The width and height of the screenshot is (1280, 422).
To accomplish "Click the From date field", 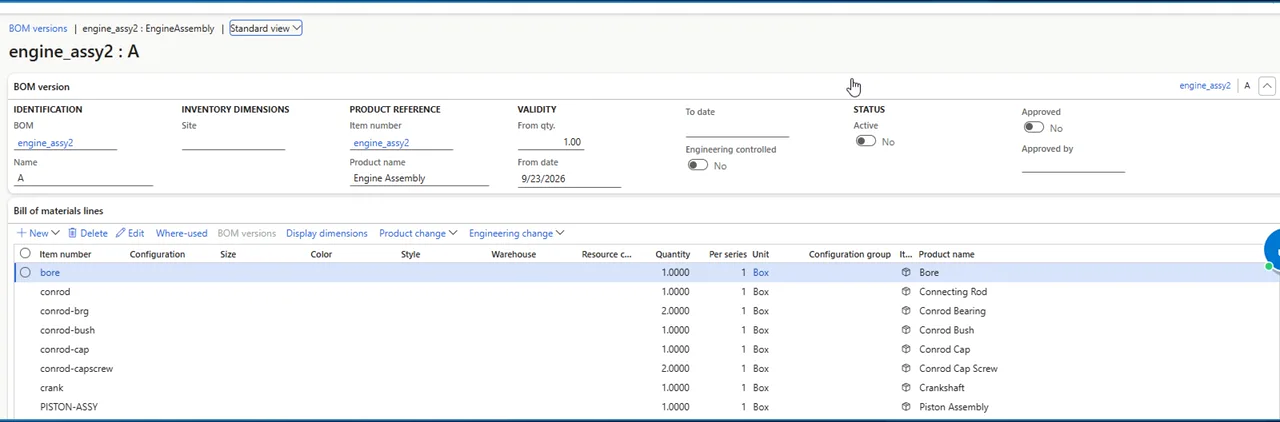I will (x=569, y=178).
